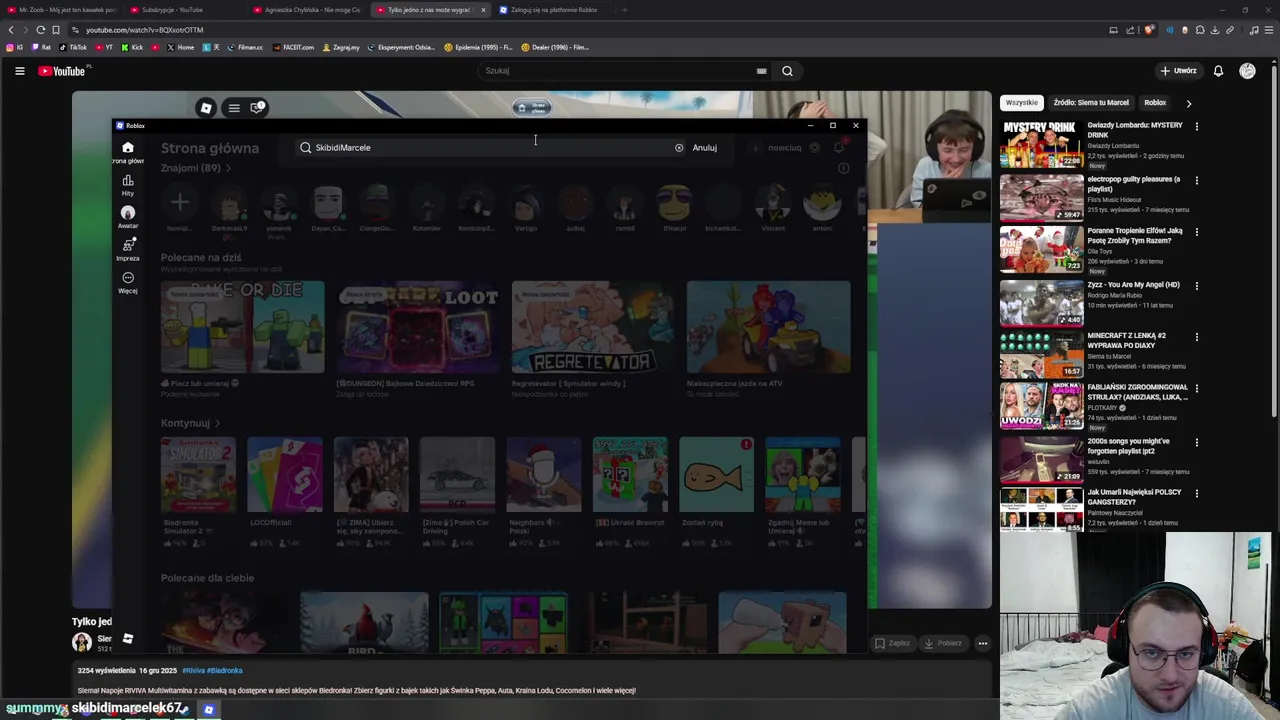1280x720 pixels.
Task: Open the MINECRAFT Z LENKĄ #2 thumbnail
Action: [1041, 354]
